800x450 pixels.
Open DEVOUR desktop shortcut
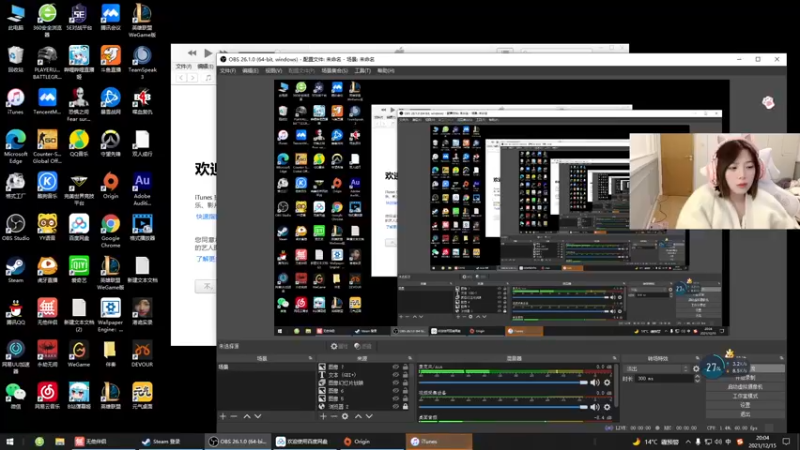142,355
